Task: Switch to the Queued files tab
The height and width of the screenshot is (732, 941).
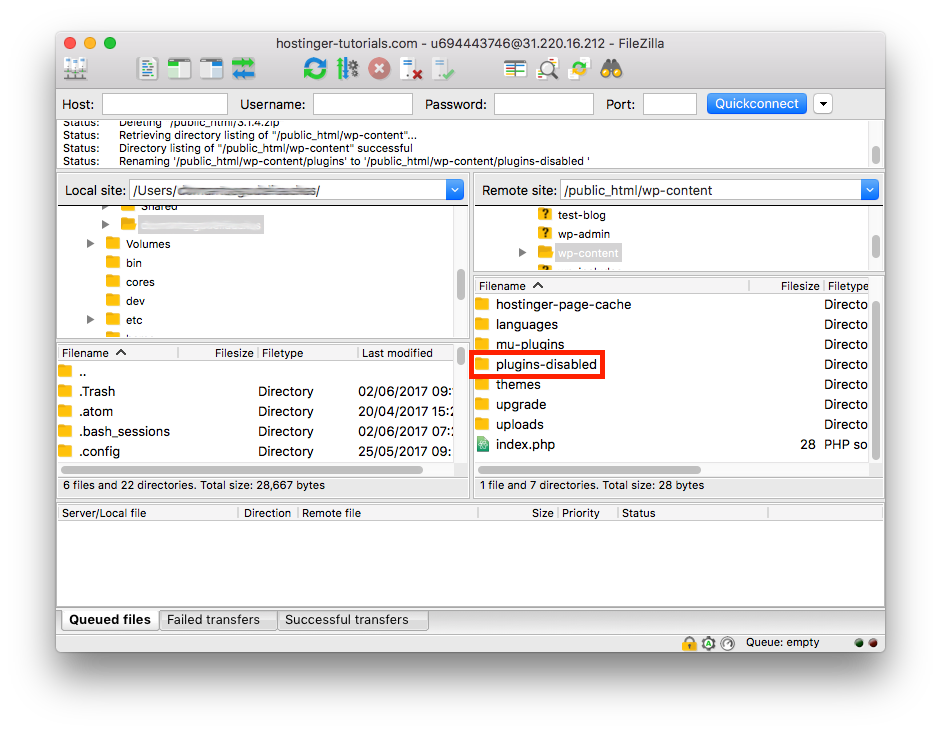Action: 110,620
